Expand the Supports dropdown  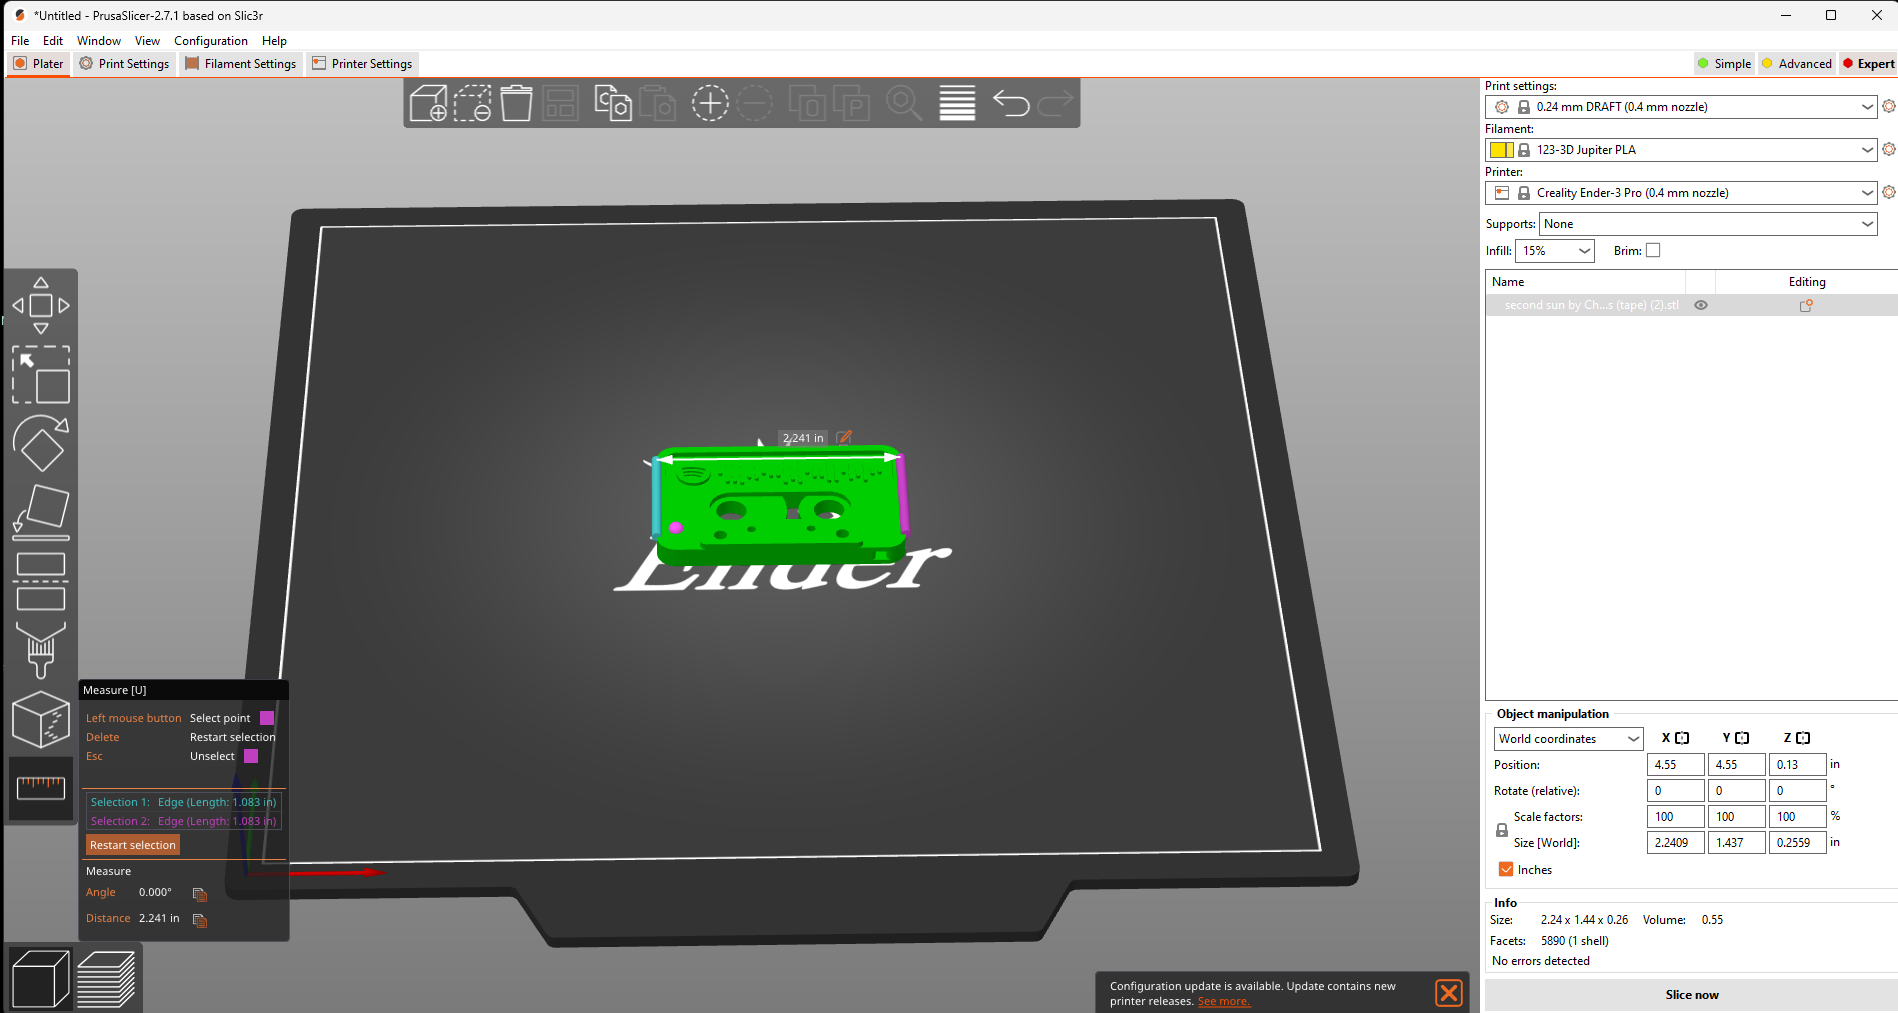coord(1708,224)
